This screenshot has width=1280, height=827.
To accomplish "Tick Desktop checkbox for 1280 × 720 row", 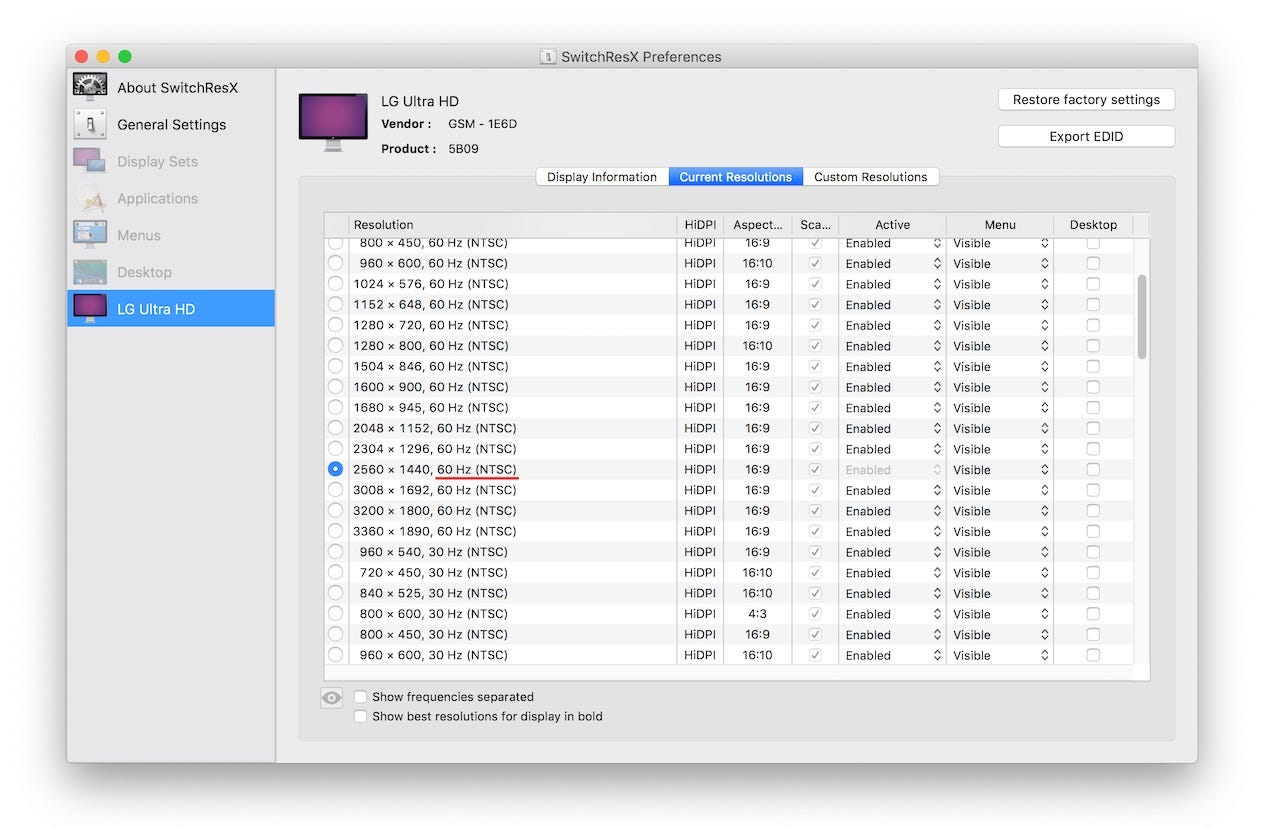I will pos(1093,325).
